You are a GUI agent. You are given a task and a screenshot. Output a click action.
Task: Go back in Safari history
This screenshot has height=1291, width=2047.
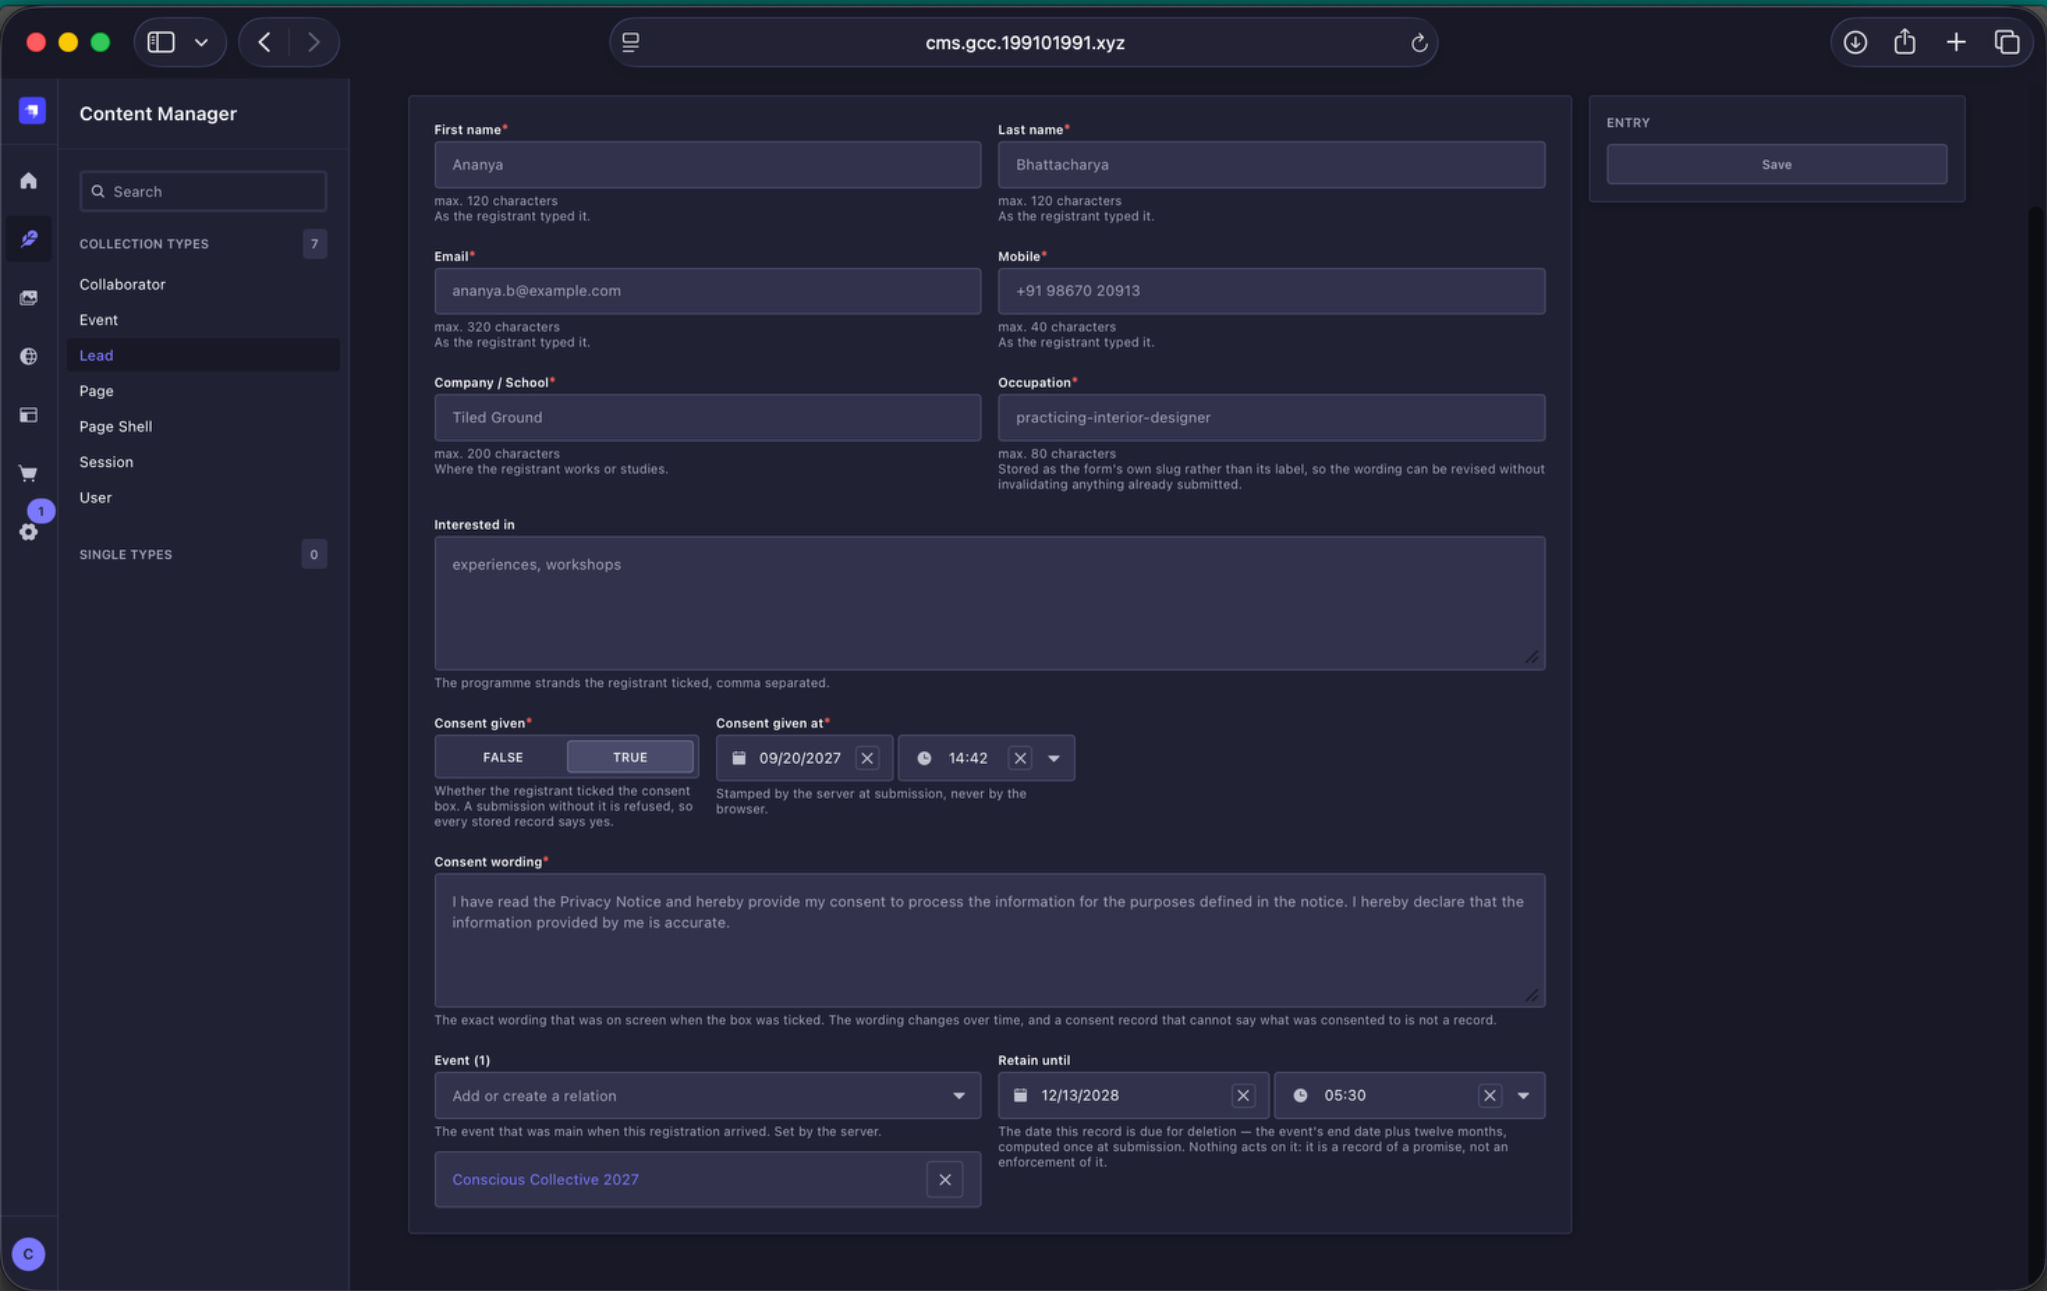coord(264,42)
